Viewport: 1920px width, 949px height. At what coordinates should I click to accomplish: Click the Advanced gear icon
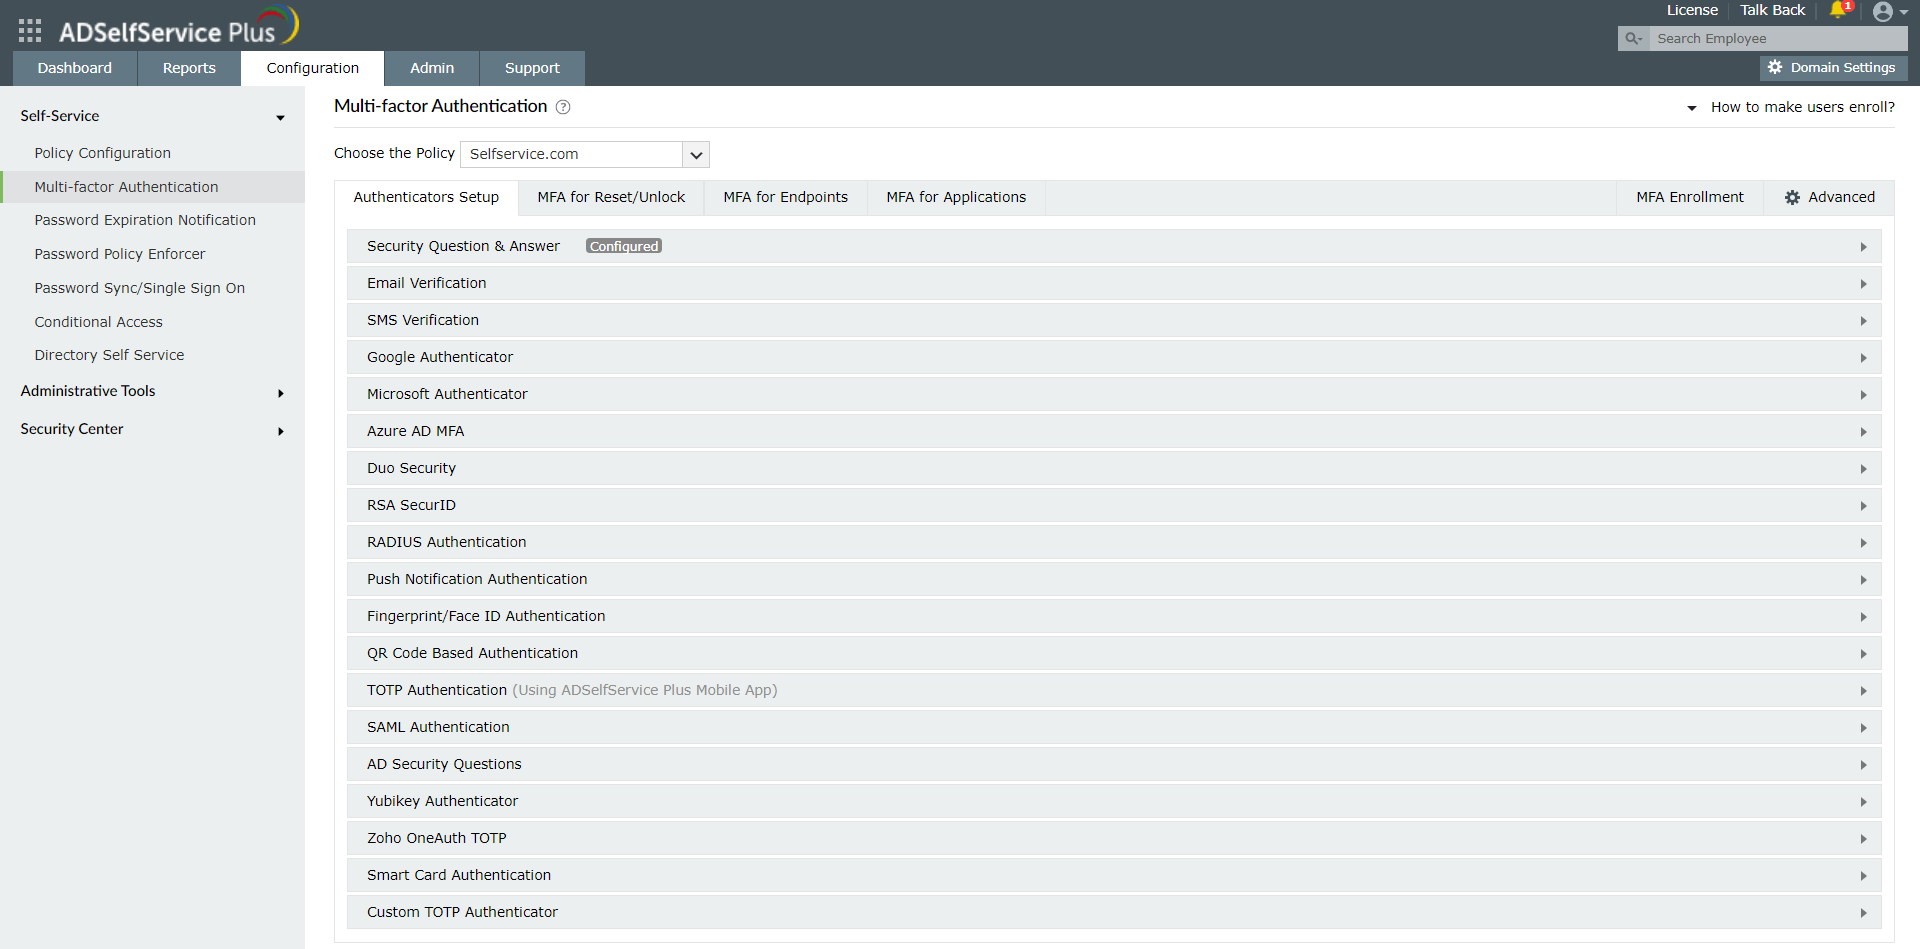point(1792,198)
